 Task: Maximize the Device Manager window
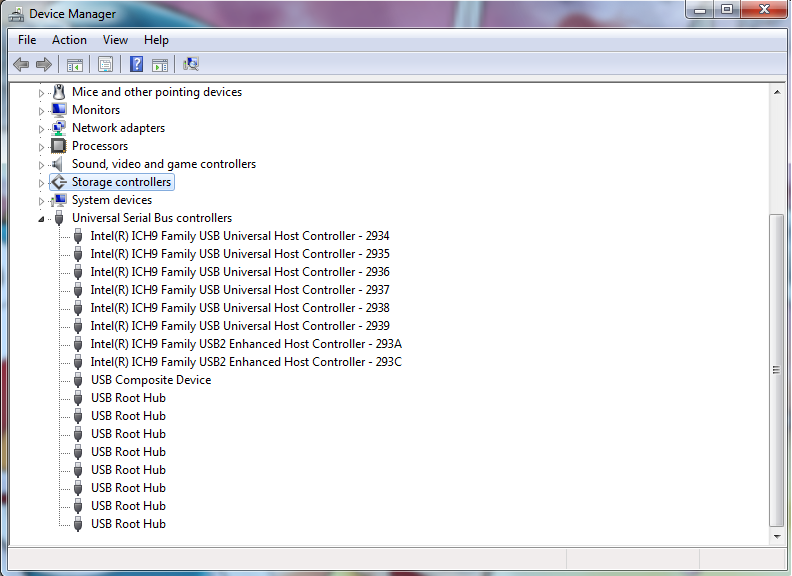click(x=727, y=10)
